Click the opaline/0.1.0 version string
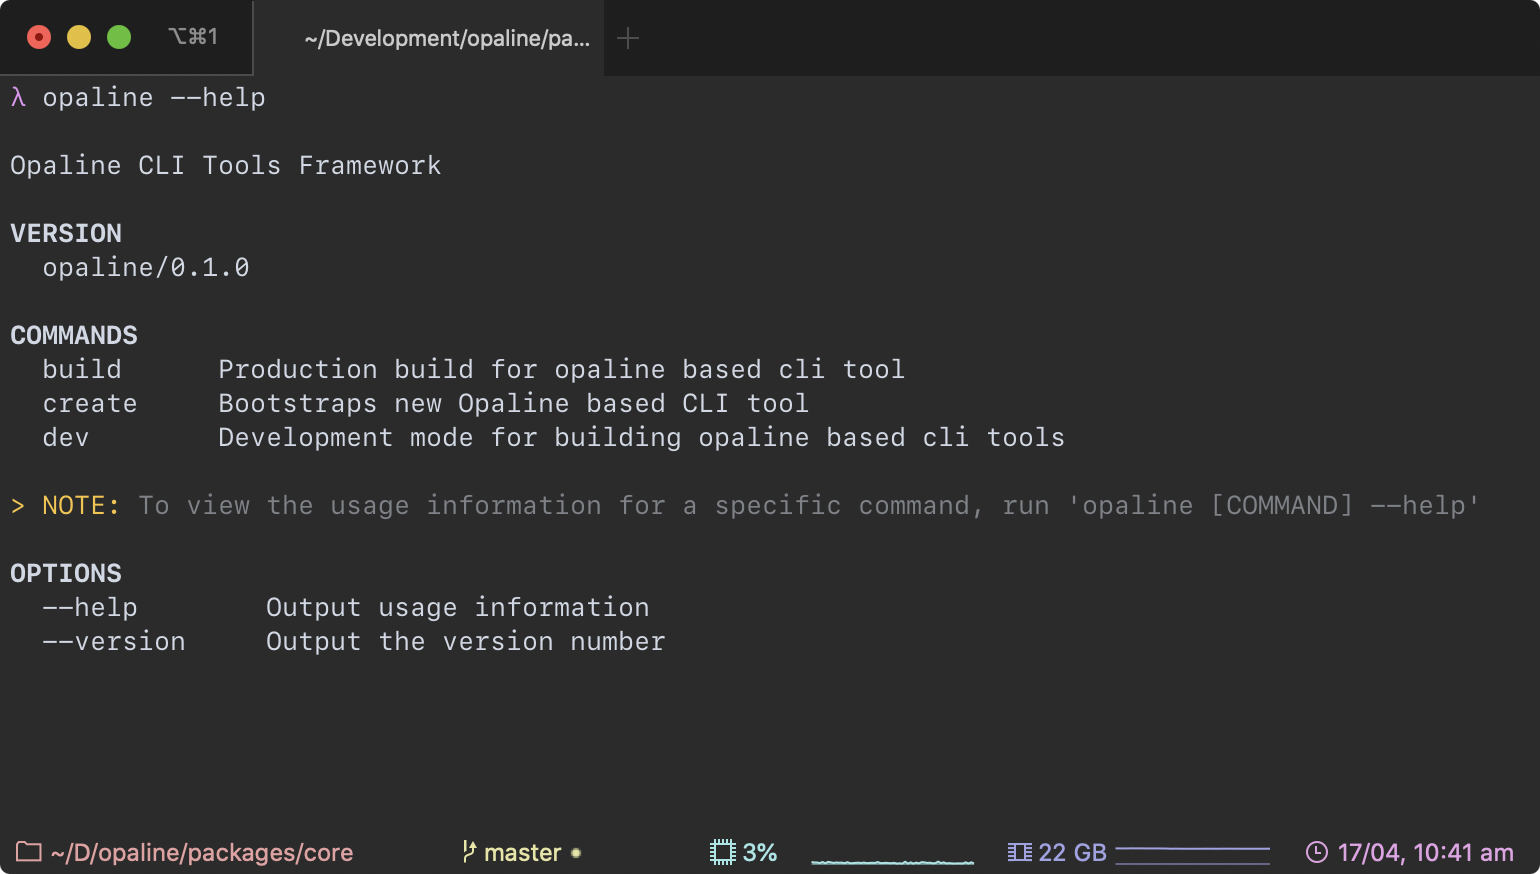 pos(146,267)
